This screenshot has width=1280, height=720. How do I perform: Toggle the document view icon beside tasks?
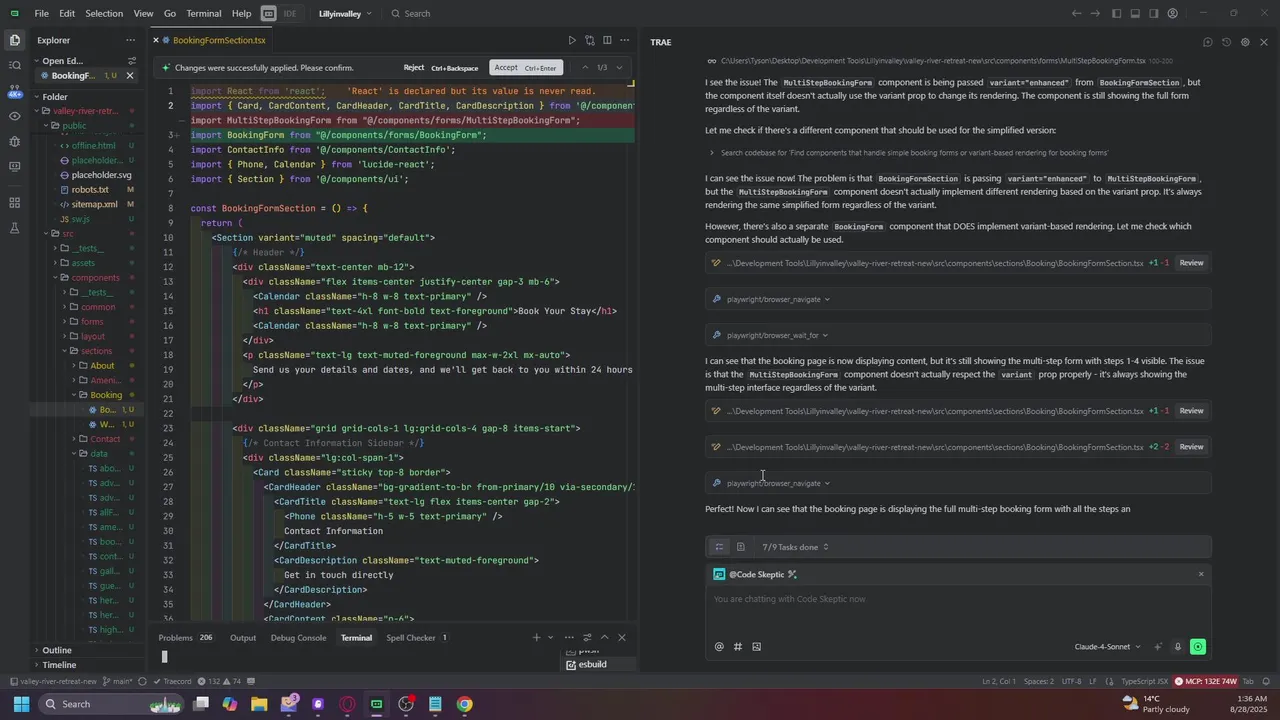click(x=740, y=547)
